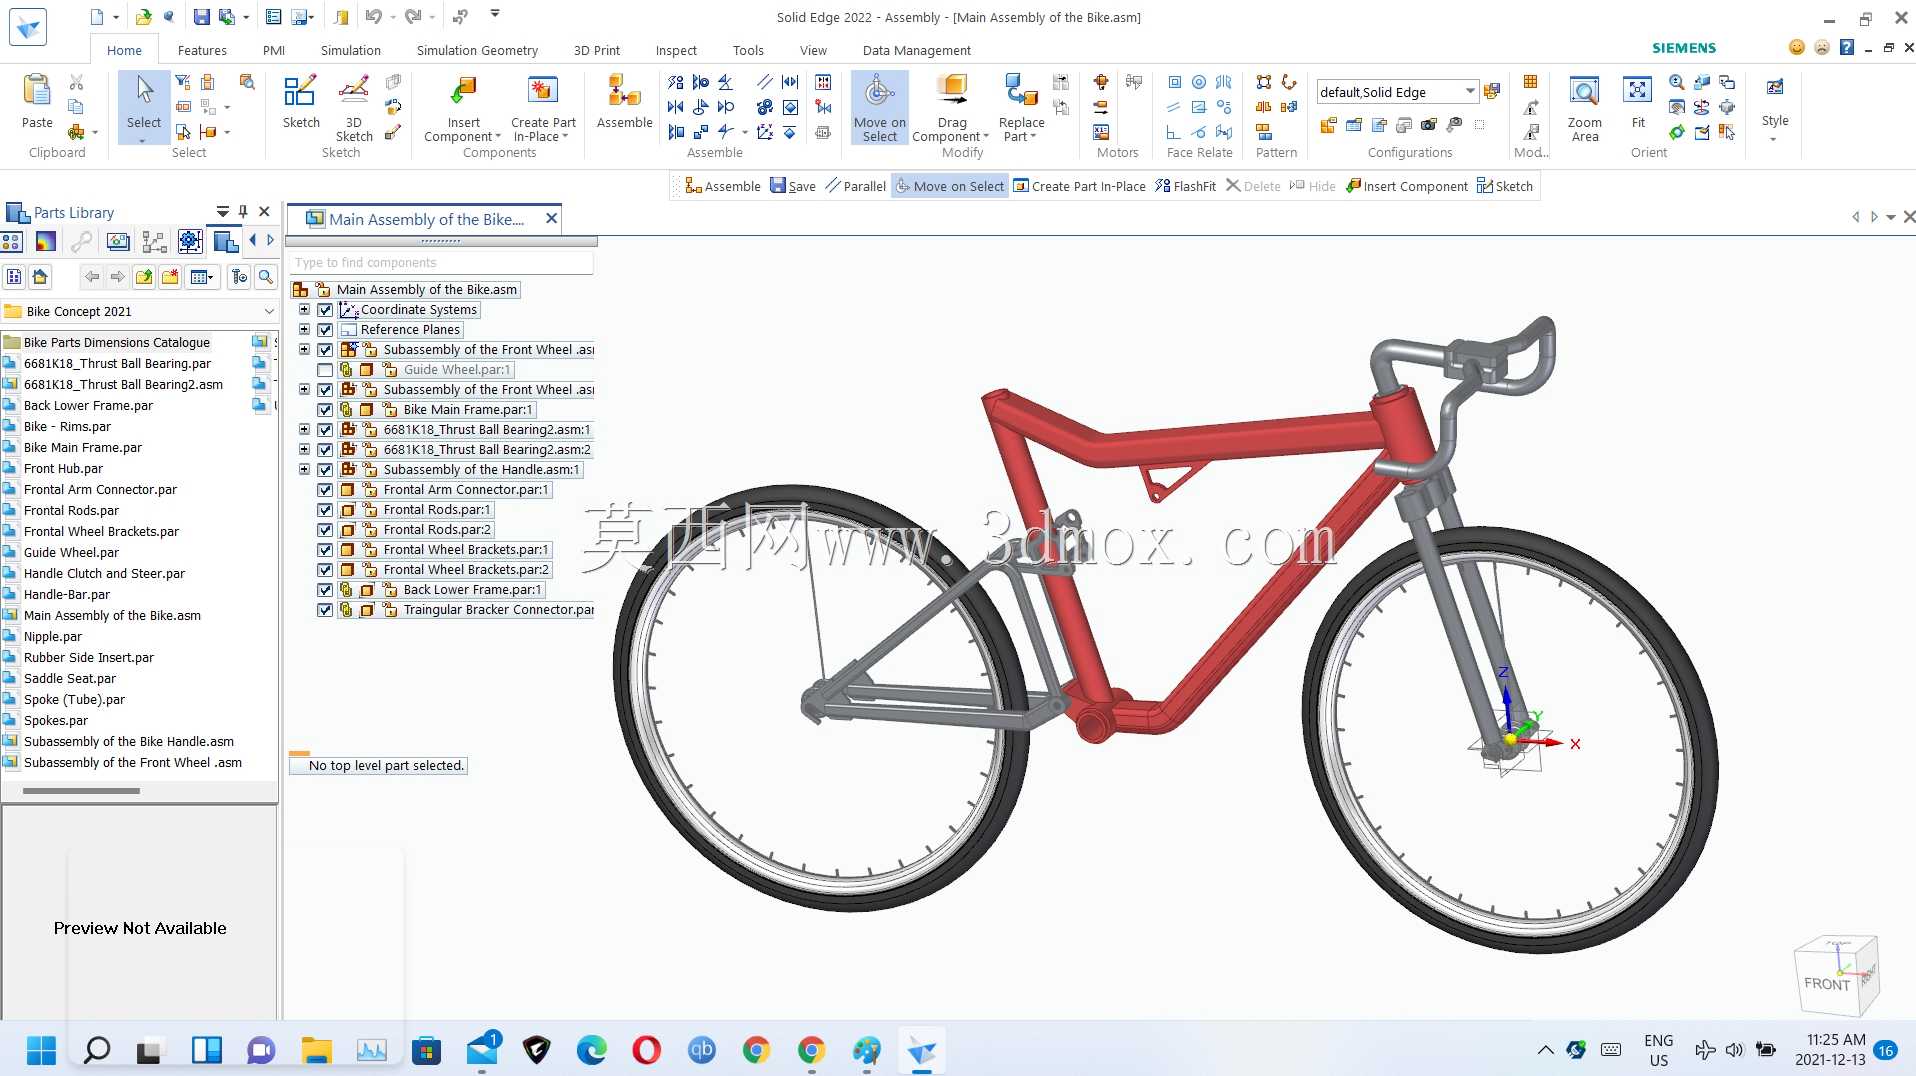Click Assemble in the command bar
This screenshot has width=1916, height=1076.
[723, 186]
